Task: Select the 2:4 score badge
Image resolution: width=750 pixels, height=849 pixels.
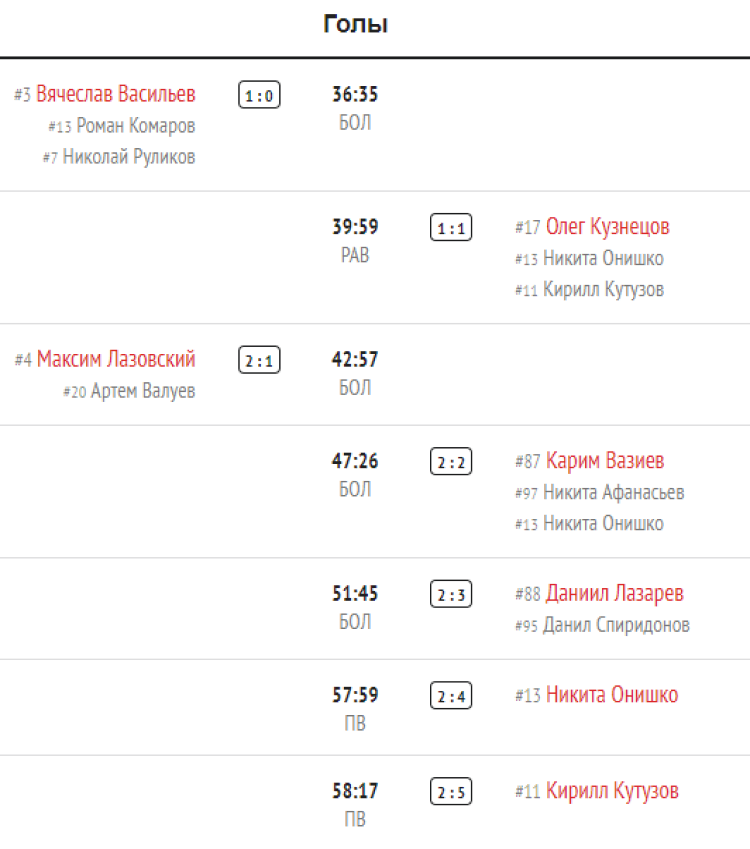Action: (451, 696)
